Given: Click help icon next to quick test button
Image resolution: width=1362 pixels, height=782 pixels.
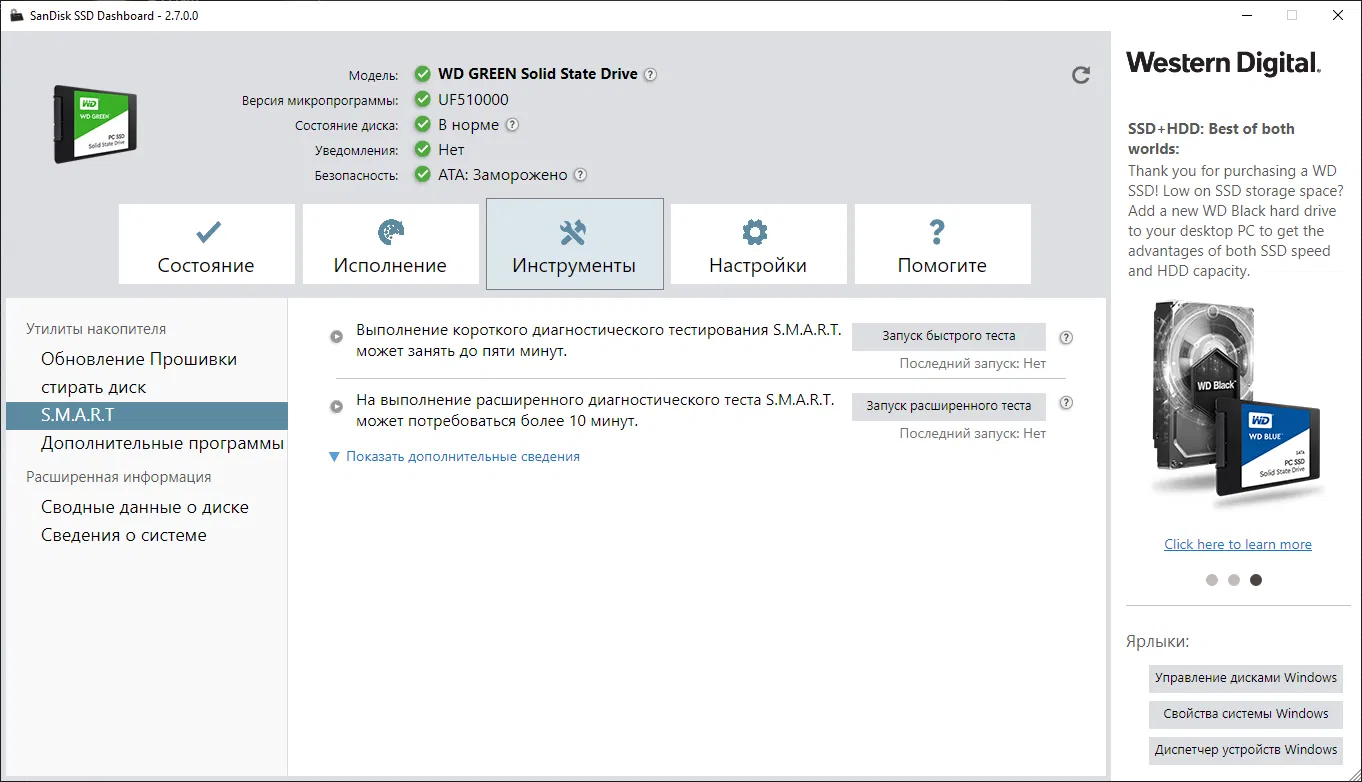Looking at the screenshot, I should click(x=1066, y=337).
